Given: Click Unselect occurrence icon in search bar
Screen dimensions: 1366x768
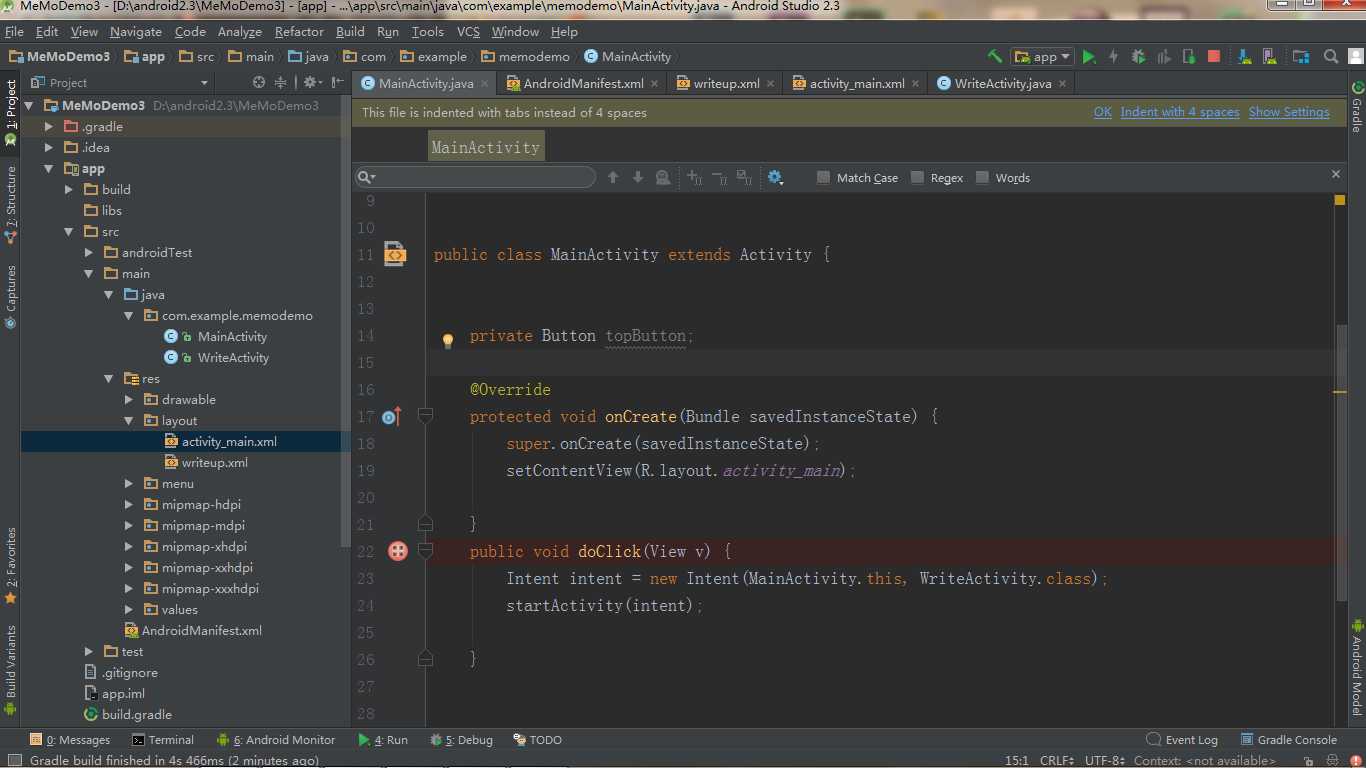Looking at the screenshot, I should tap(719, 177).
